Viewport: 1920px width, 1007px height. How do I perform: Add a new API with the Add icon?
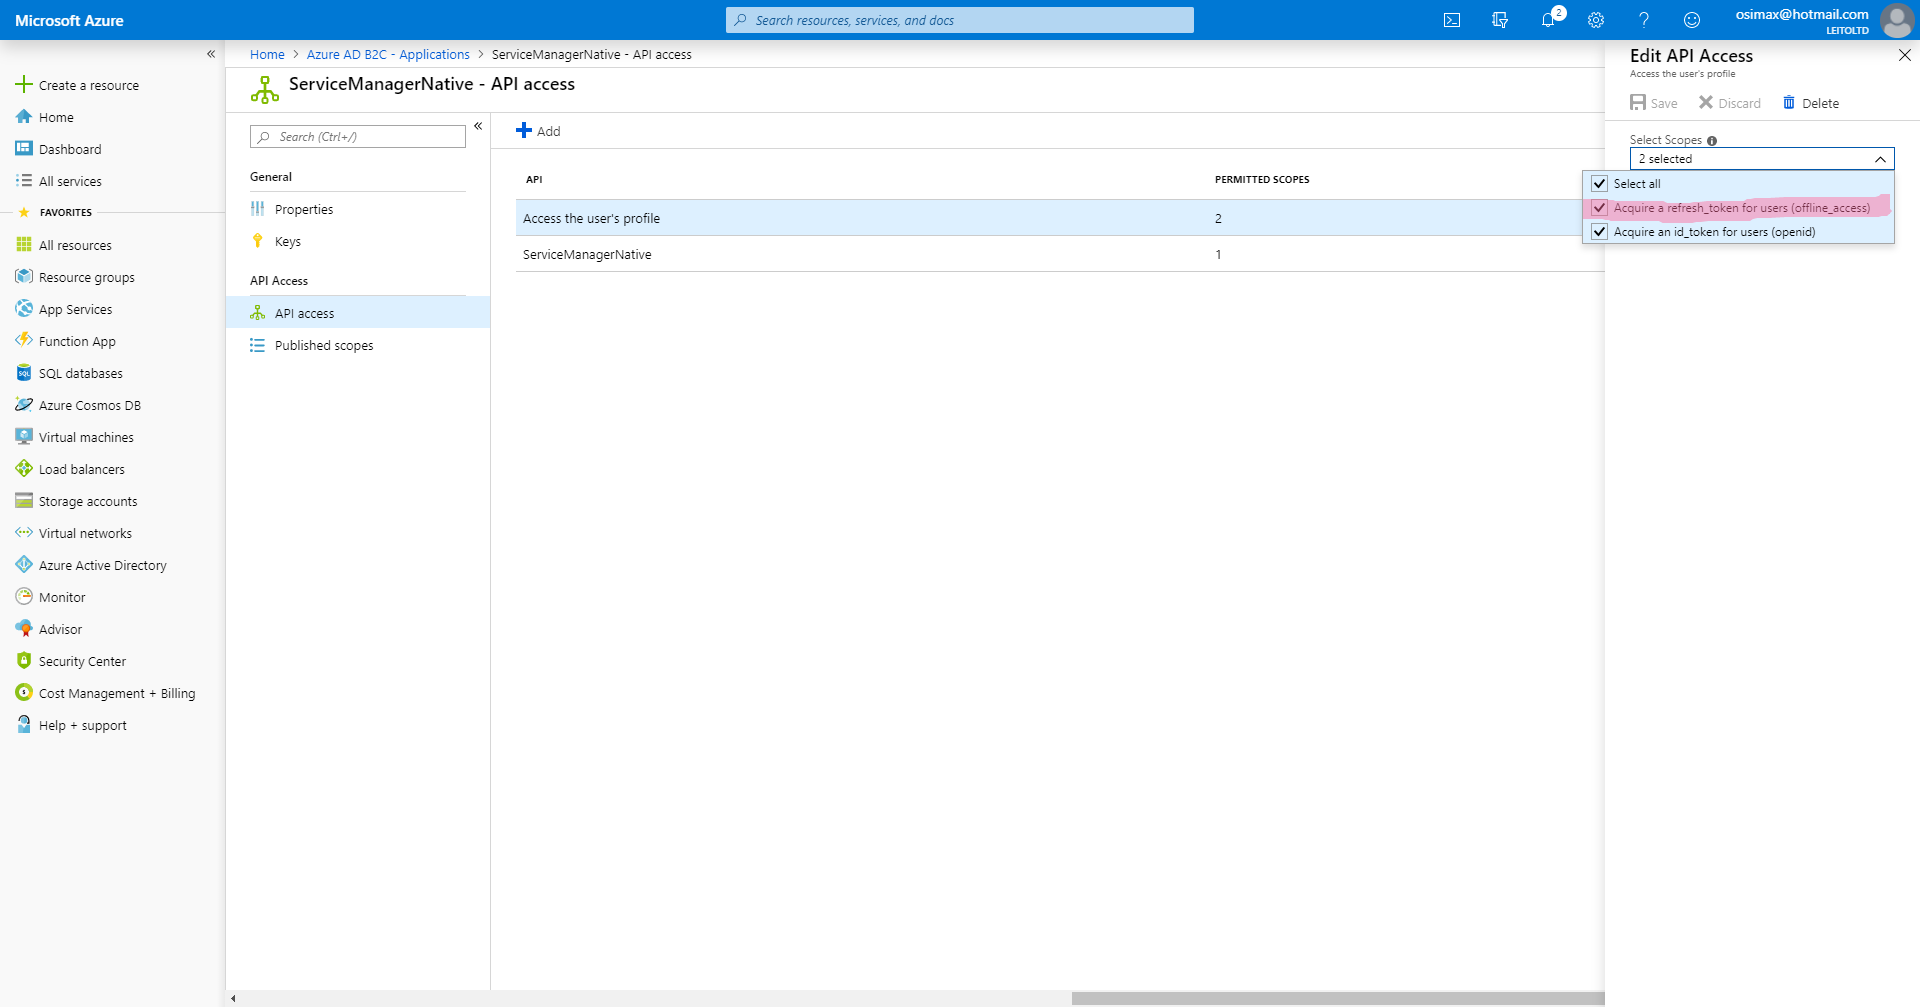pos(538,130)
